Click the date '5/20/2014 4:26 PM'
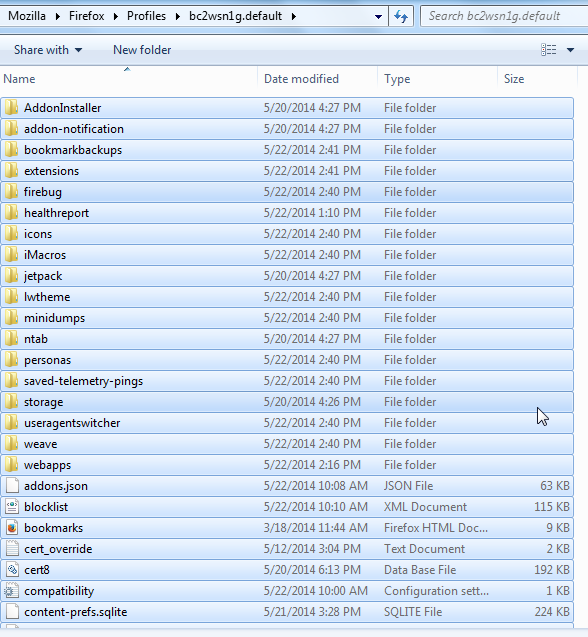The width and height of the screenshot is (588, 637). (x=312, y=402)
